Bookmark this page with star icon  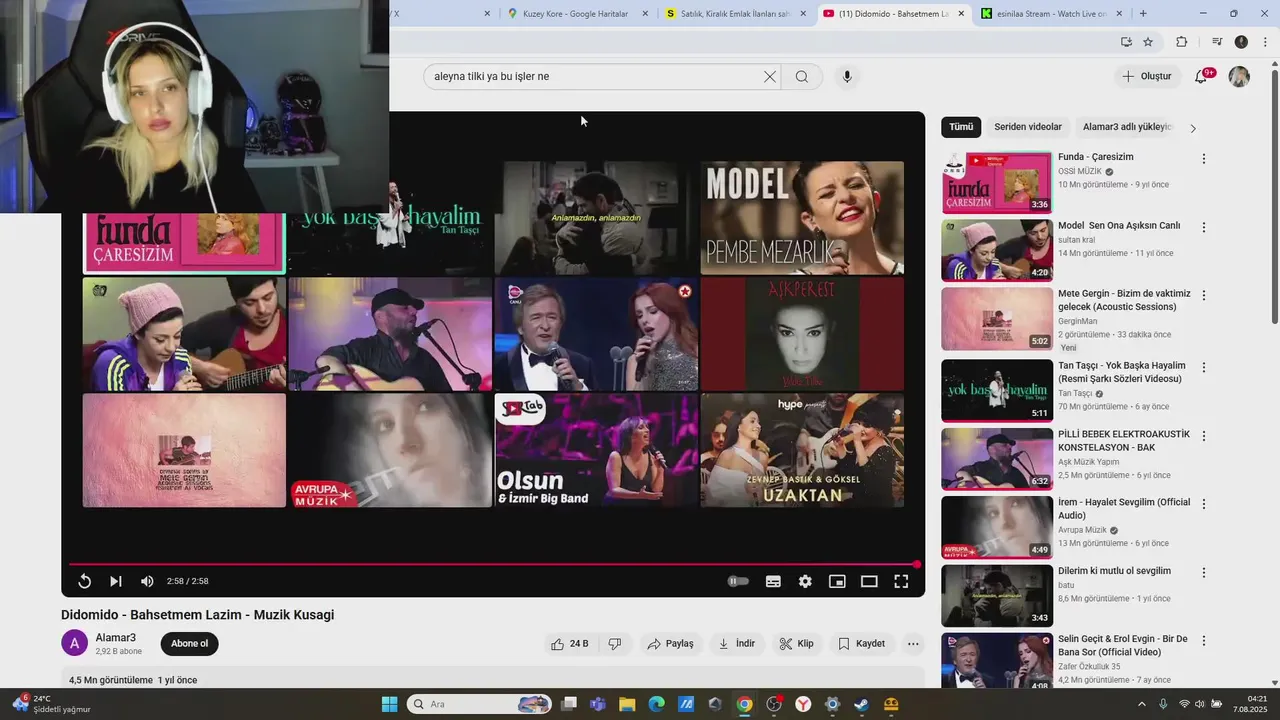click(1148, 42)
